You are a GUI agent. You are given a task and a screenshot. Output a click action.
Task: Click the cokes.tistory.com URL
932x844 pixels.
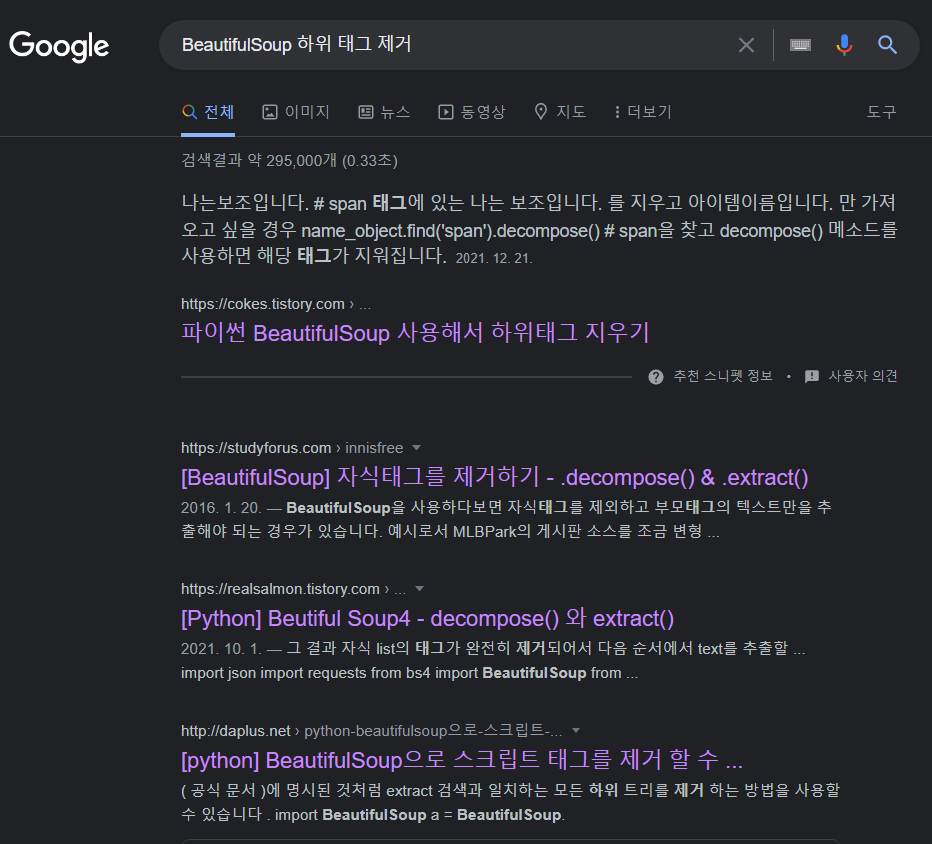[263, 304]
